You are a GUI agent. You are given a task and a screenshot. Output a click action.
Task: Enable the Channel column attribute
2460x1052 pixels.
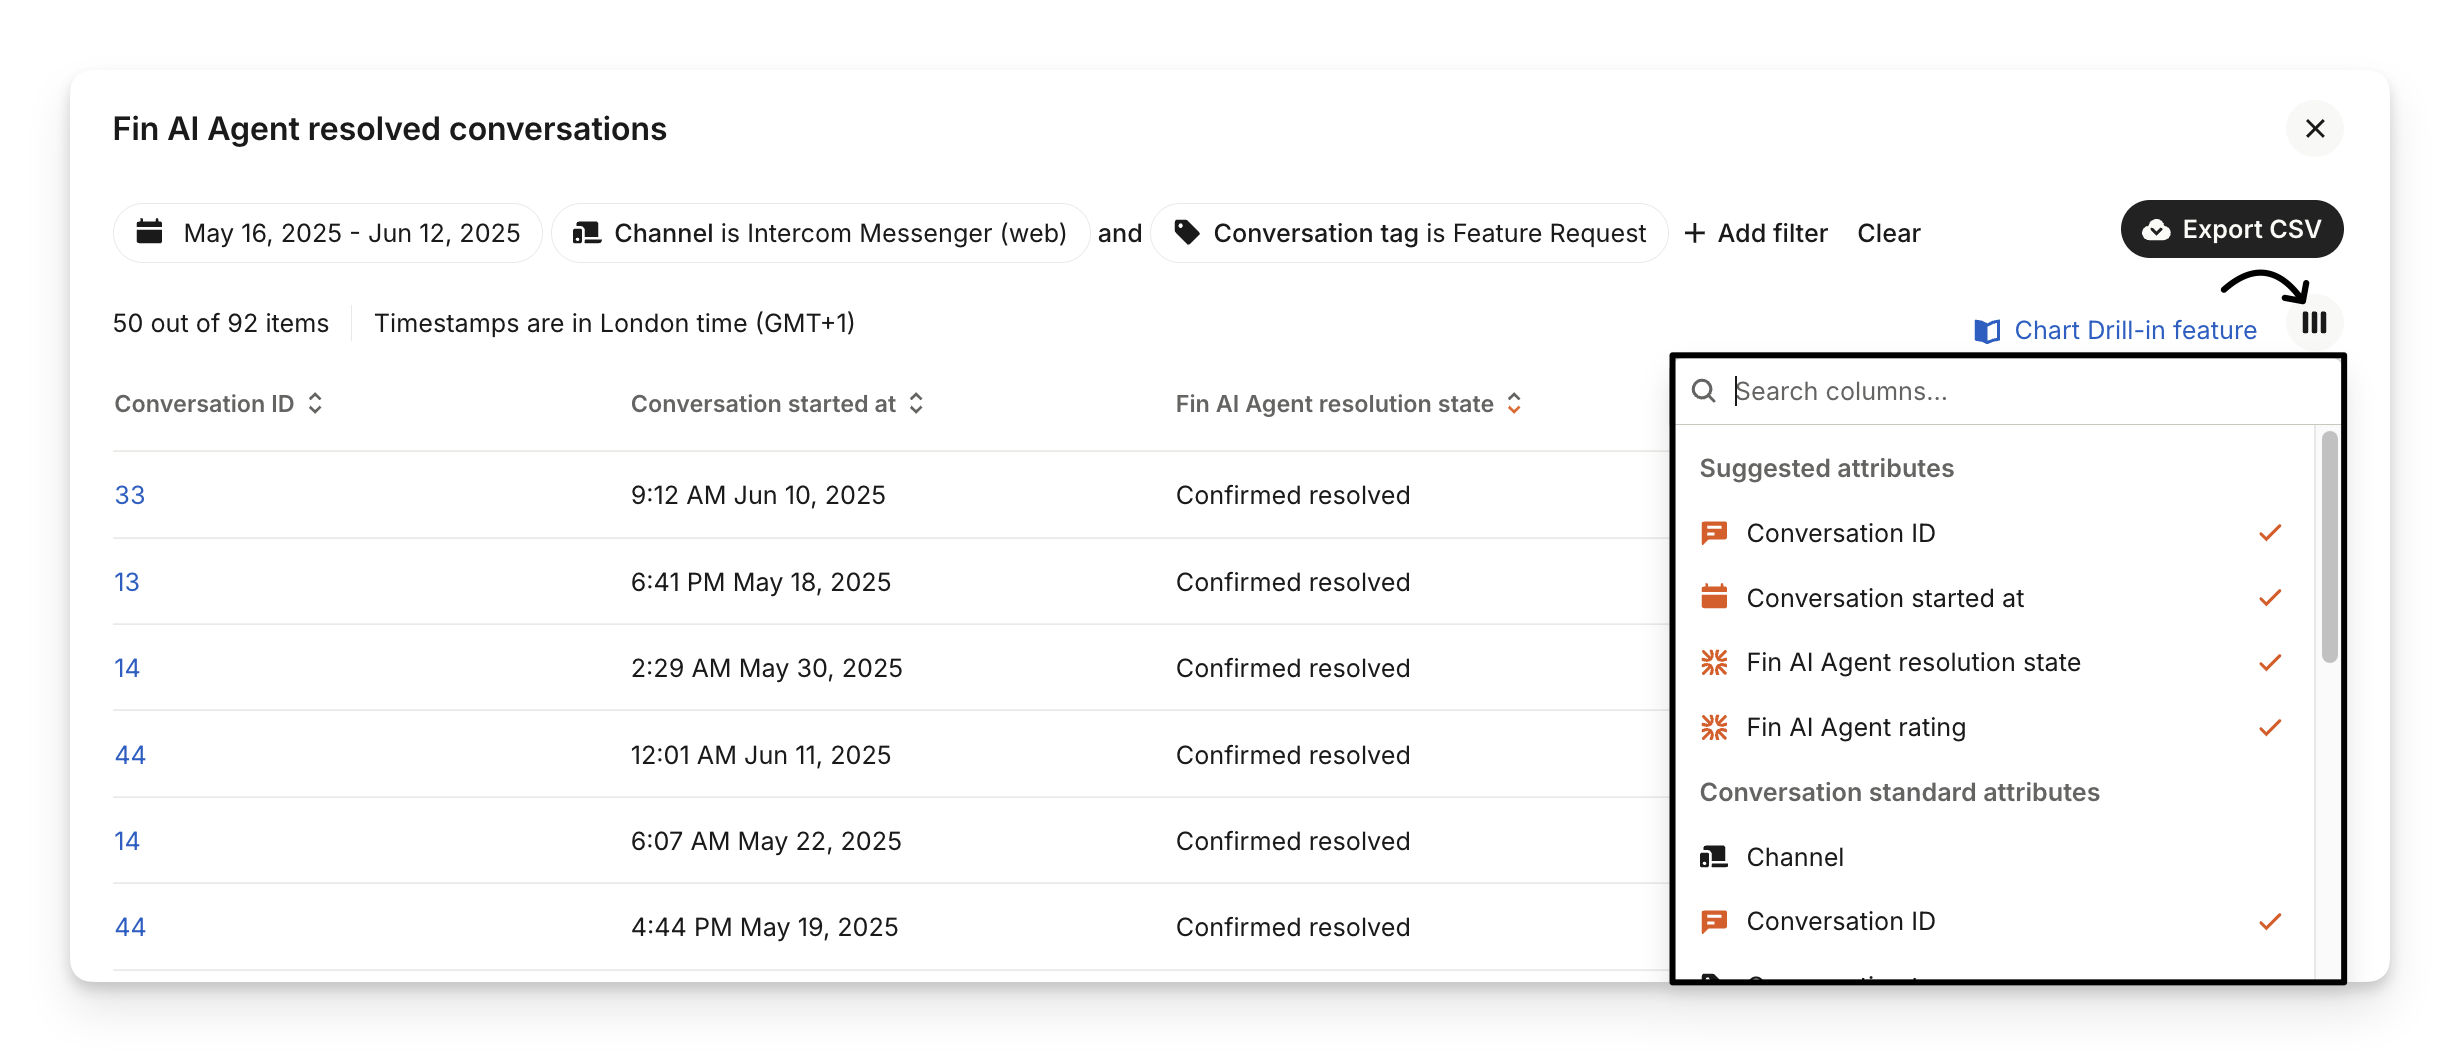pos(1795,857)
